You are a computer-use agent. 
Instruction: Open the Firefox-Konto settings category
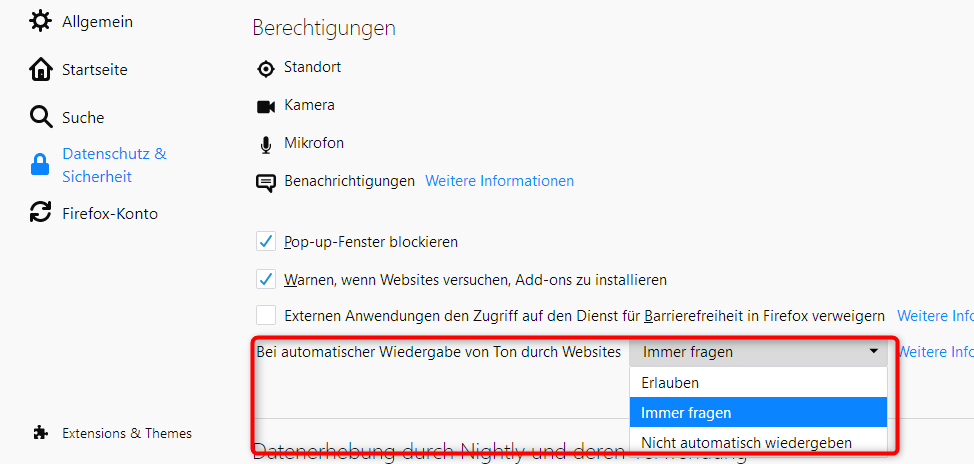tap(110, 214)
